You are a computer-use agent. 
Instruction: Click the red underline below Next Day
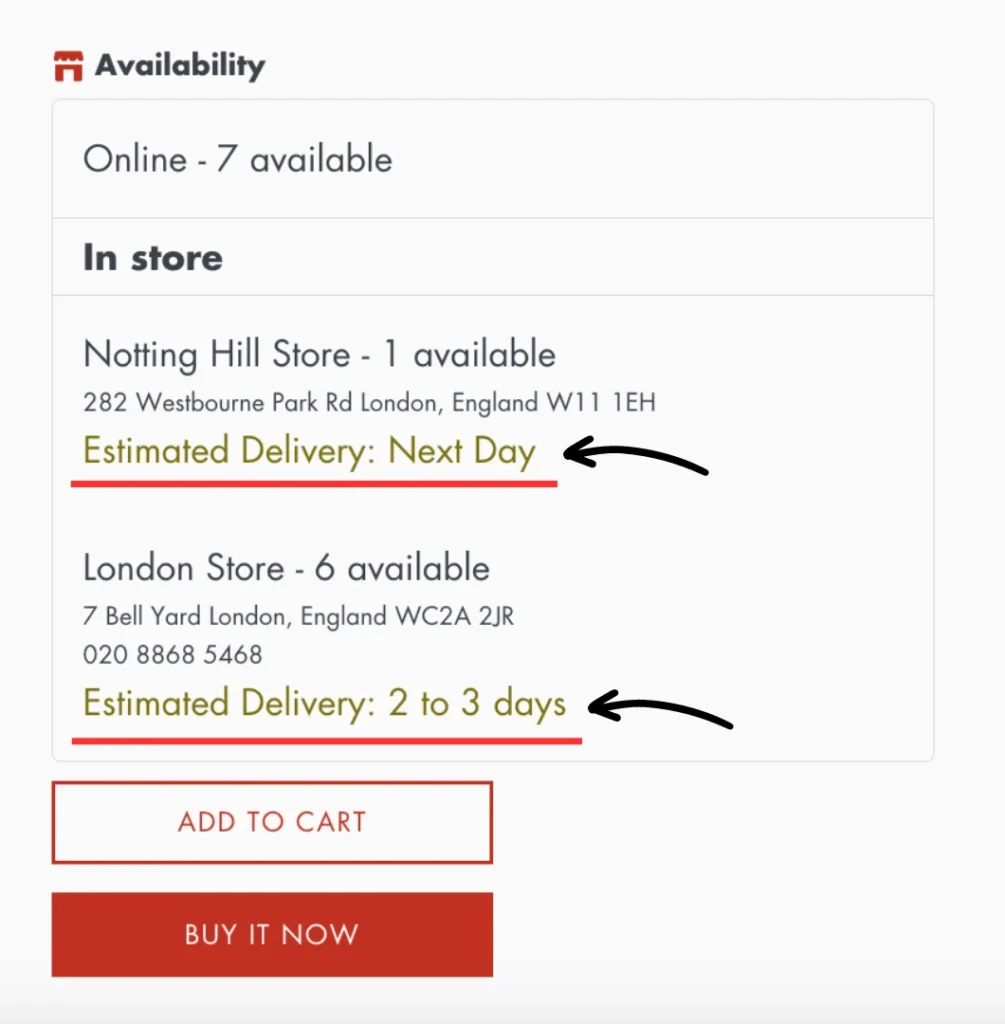(x=314, y=483)
